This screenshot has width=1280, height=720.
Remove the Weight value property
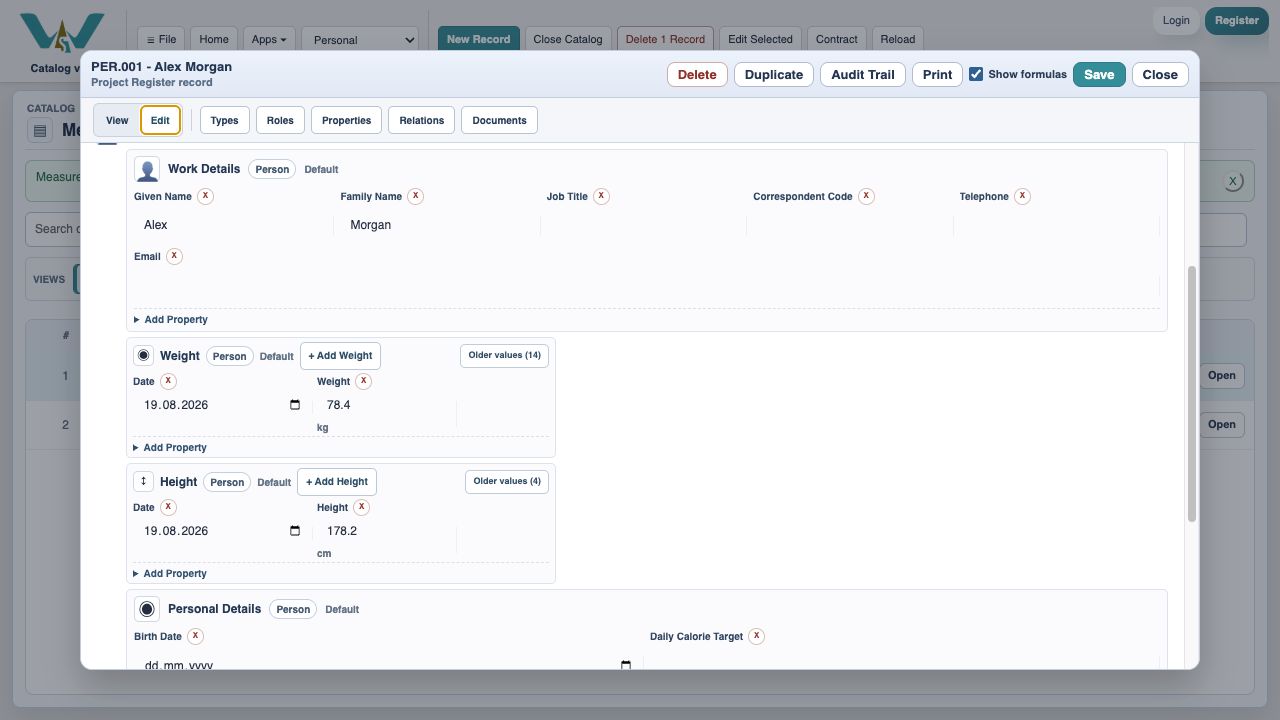pos(363,381)
